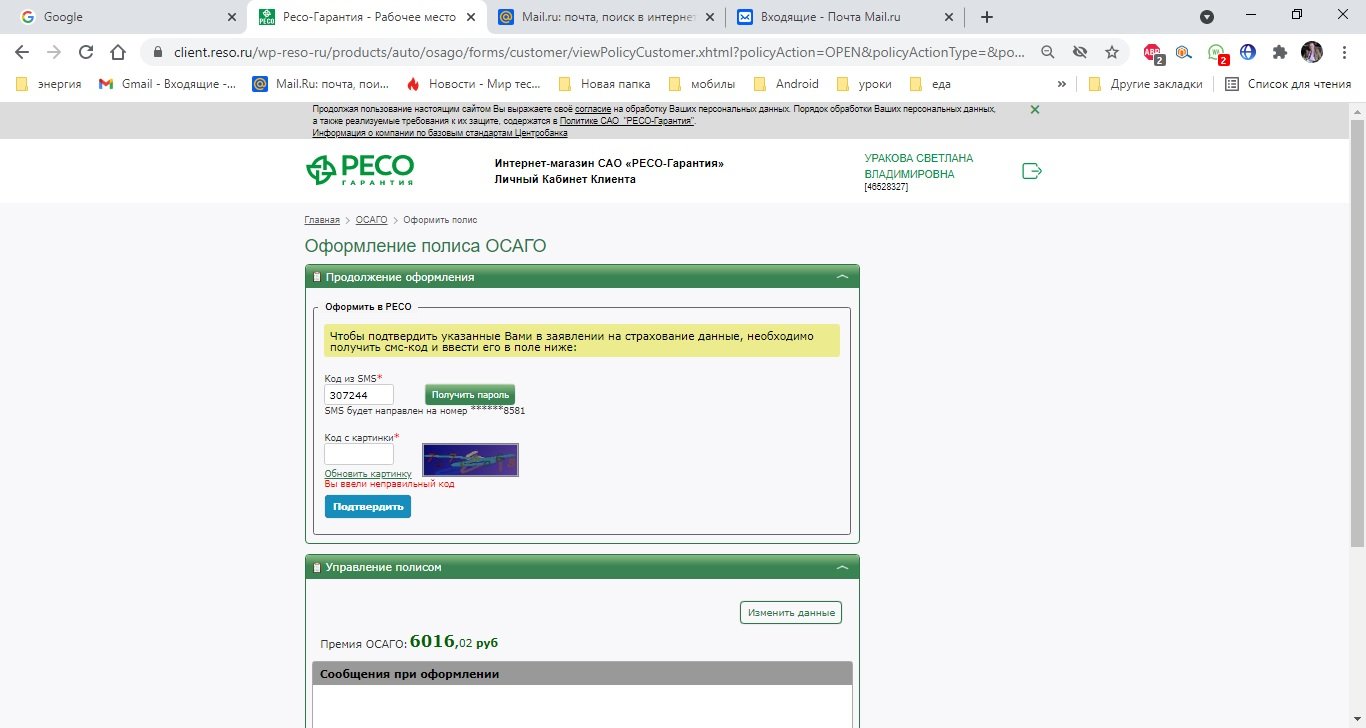This screenshot has height=728, width=1366.
Task: Click the ОСАГО breadcrumb
Action: [371, 220]
